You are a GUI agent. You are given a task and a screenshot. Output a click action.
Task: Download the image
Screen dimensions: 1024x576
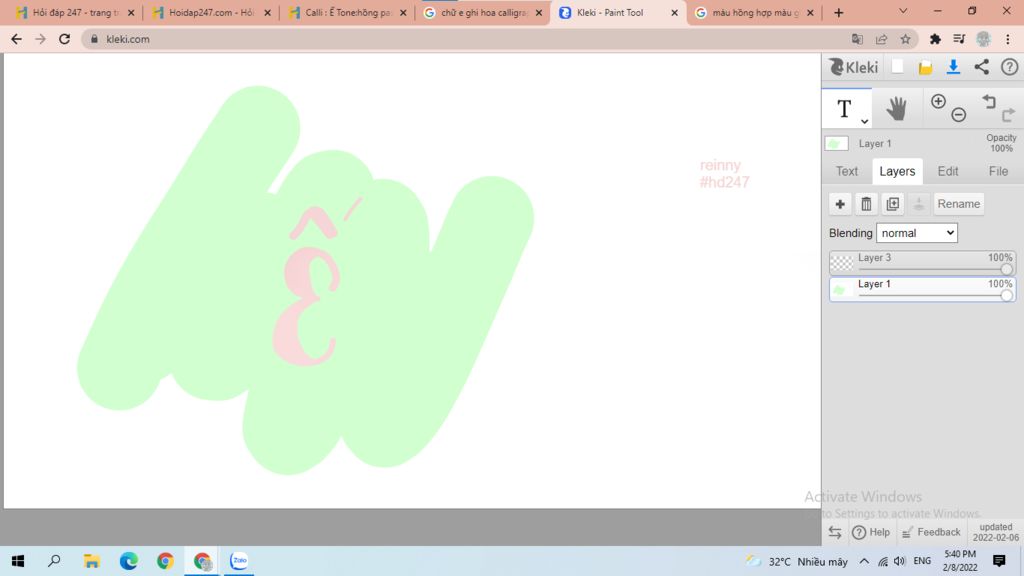click(x=953, y=67)
